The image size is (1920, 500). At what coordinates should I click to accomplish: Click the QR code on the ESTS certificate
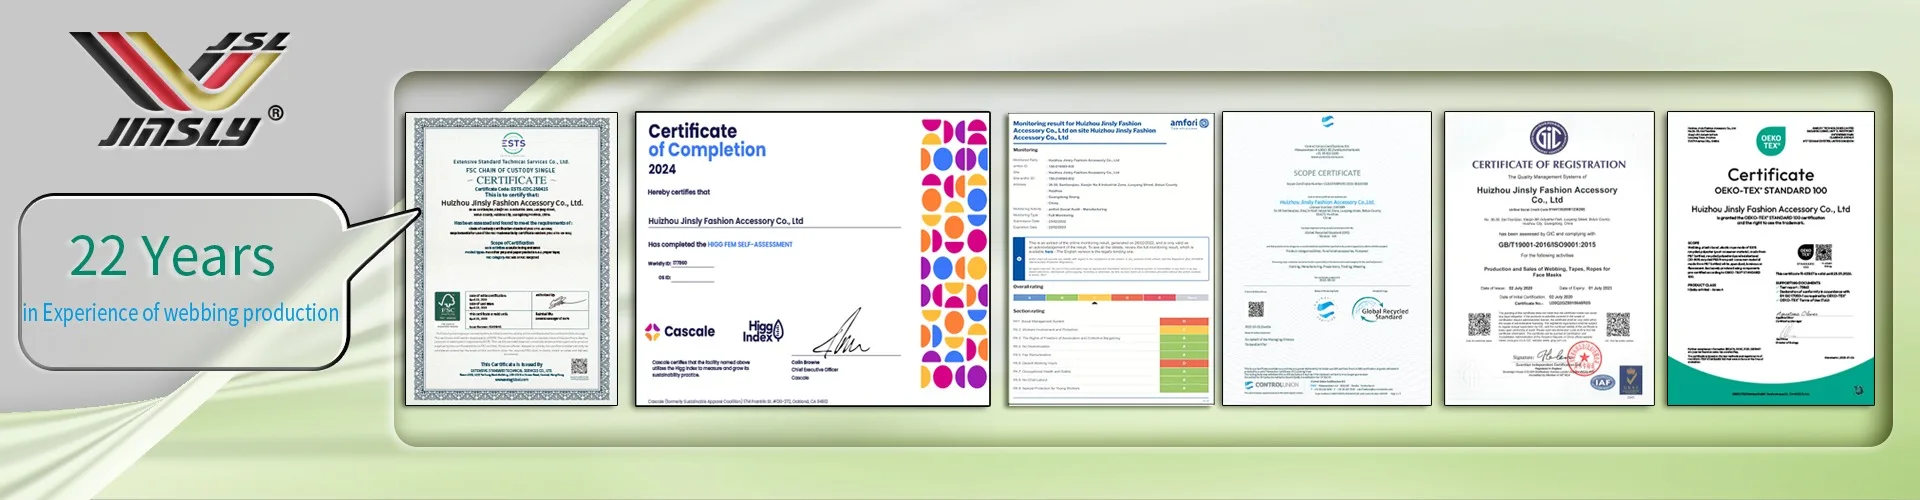click(580, 366)
